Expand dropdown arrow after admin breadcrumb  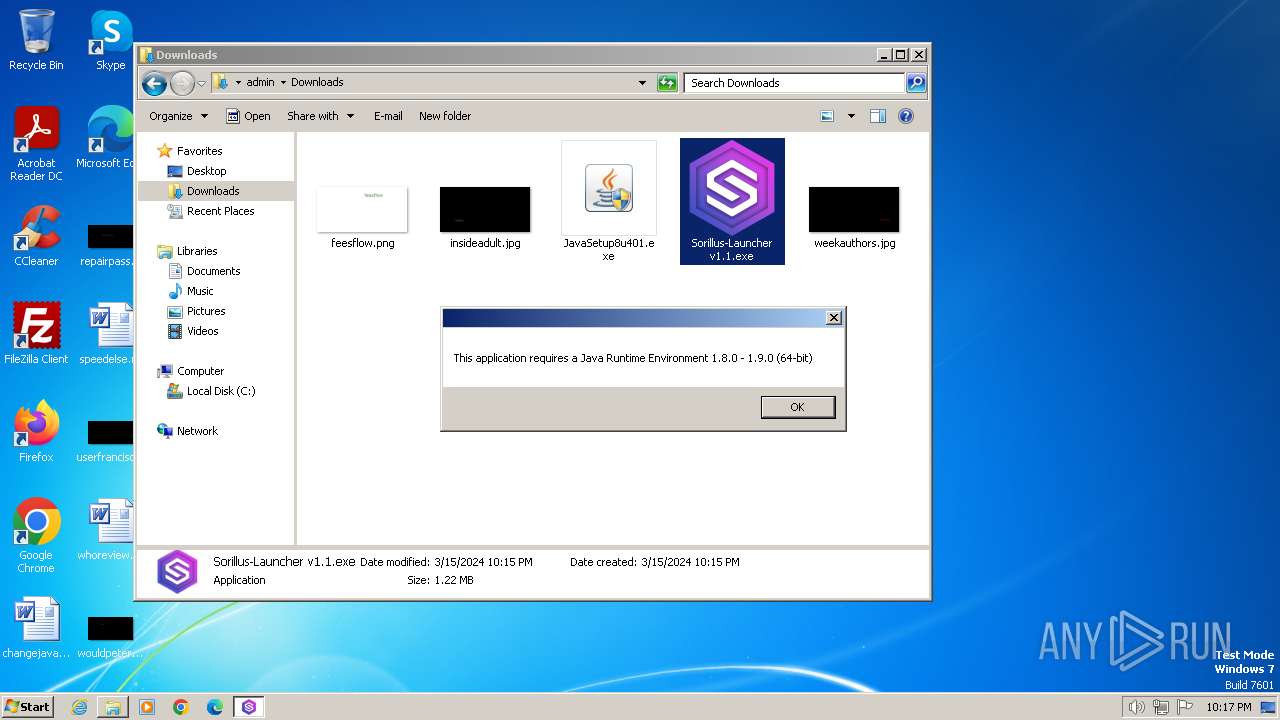pyautogui.click(x=283, y=83)
